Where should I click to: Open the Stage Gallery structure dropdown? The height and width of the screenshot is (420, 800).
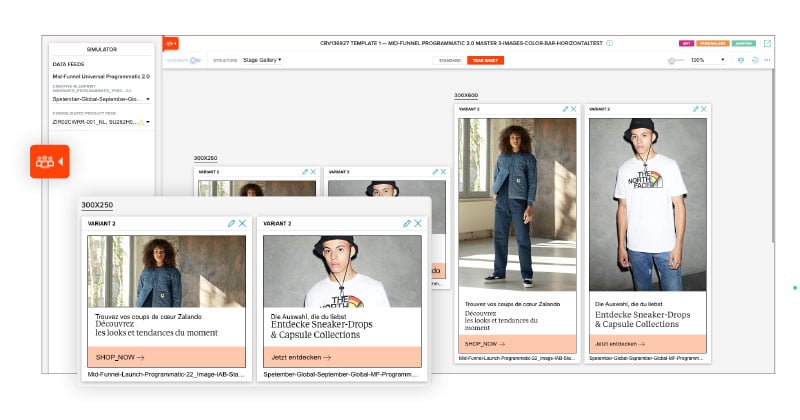pos(264,60)
